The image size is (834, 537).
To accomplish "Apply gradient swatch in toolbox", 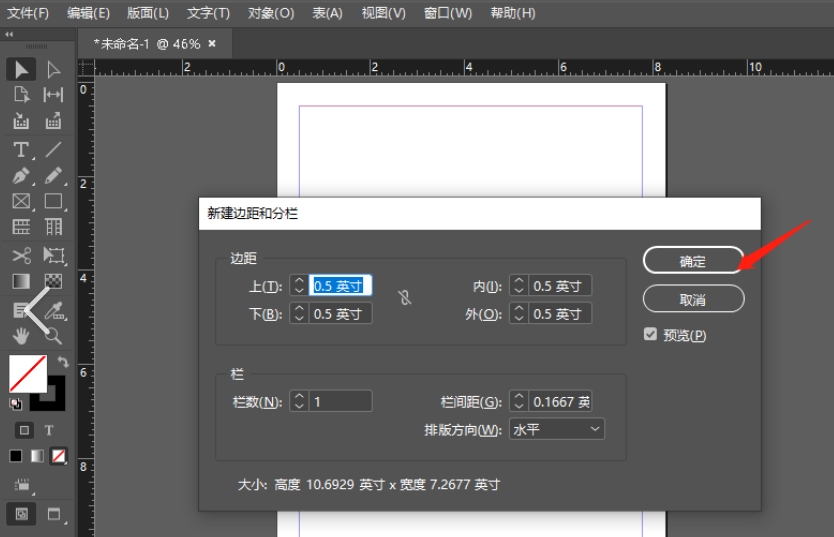I will click(37, 456).
